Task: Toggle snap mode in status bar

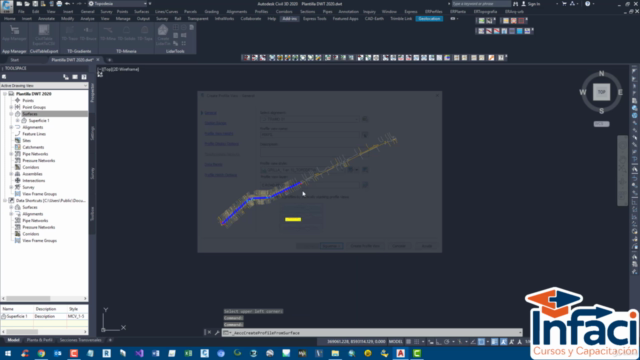Action: [x=416, y=342]
